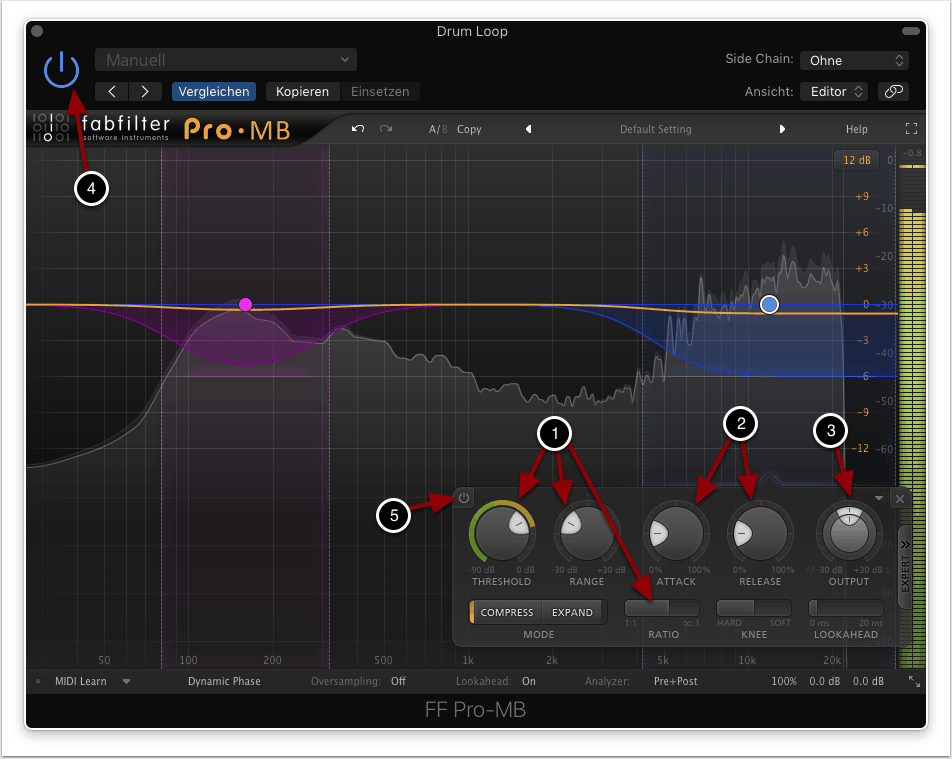Viewport: 952px width, 759px height.
Task: Select COMPRESS mode
Action: point(506,612)
